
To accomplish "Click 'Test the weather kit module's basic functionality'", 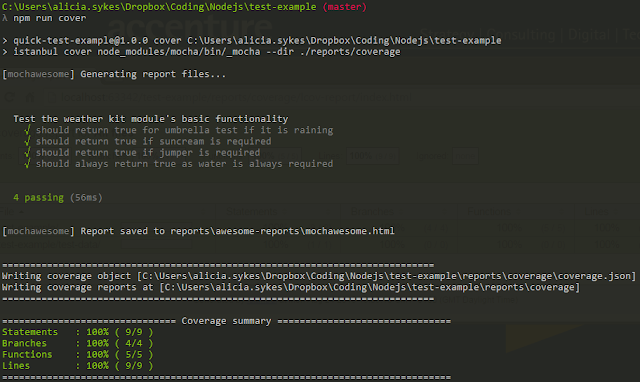I will 151,119.
